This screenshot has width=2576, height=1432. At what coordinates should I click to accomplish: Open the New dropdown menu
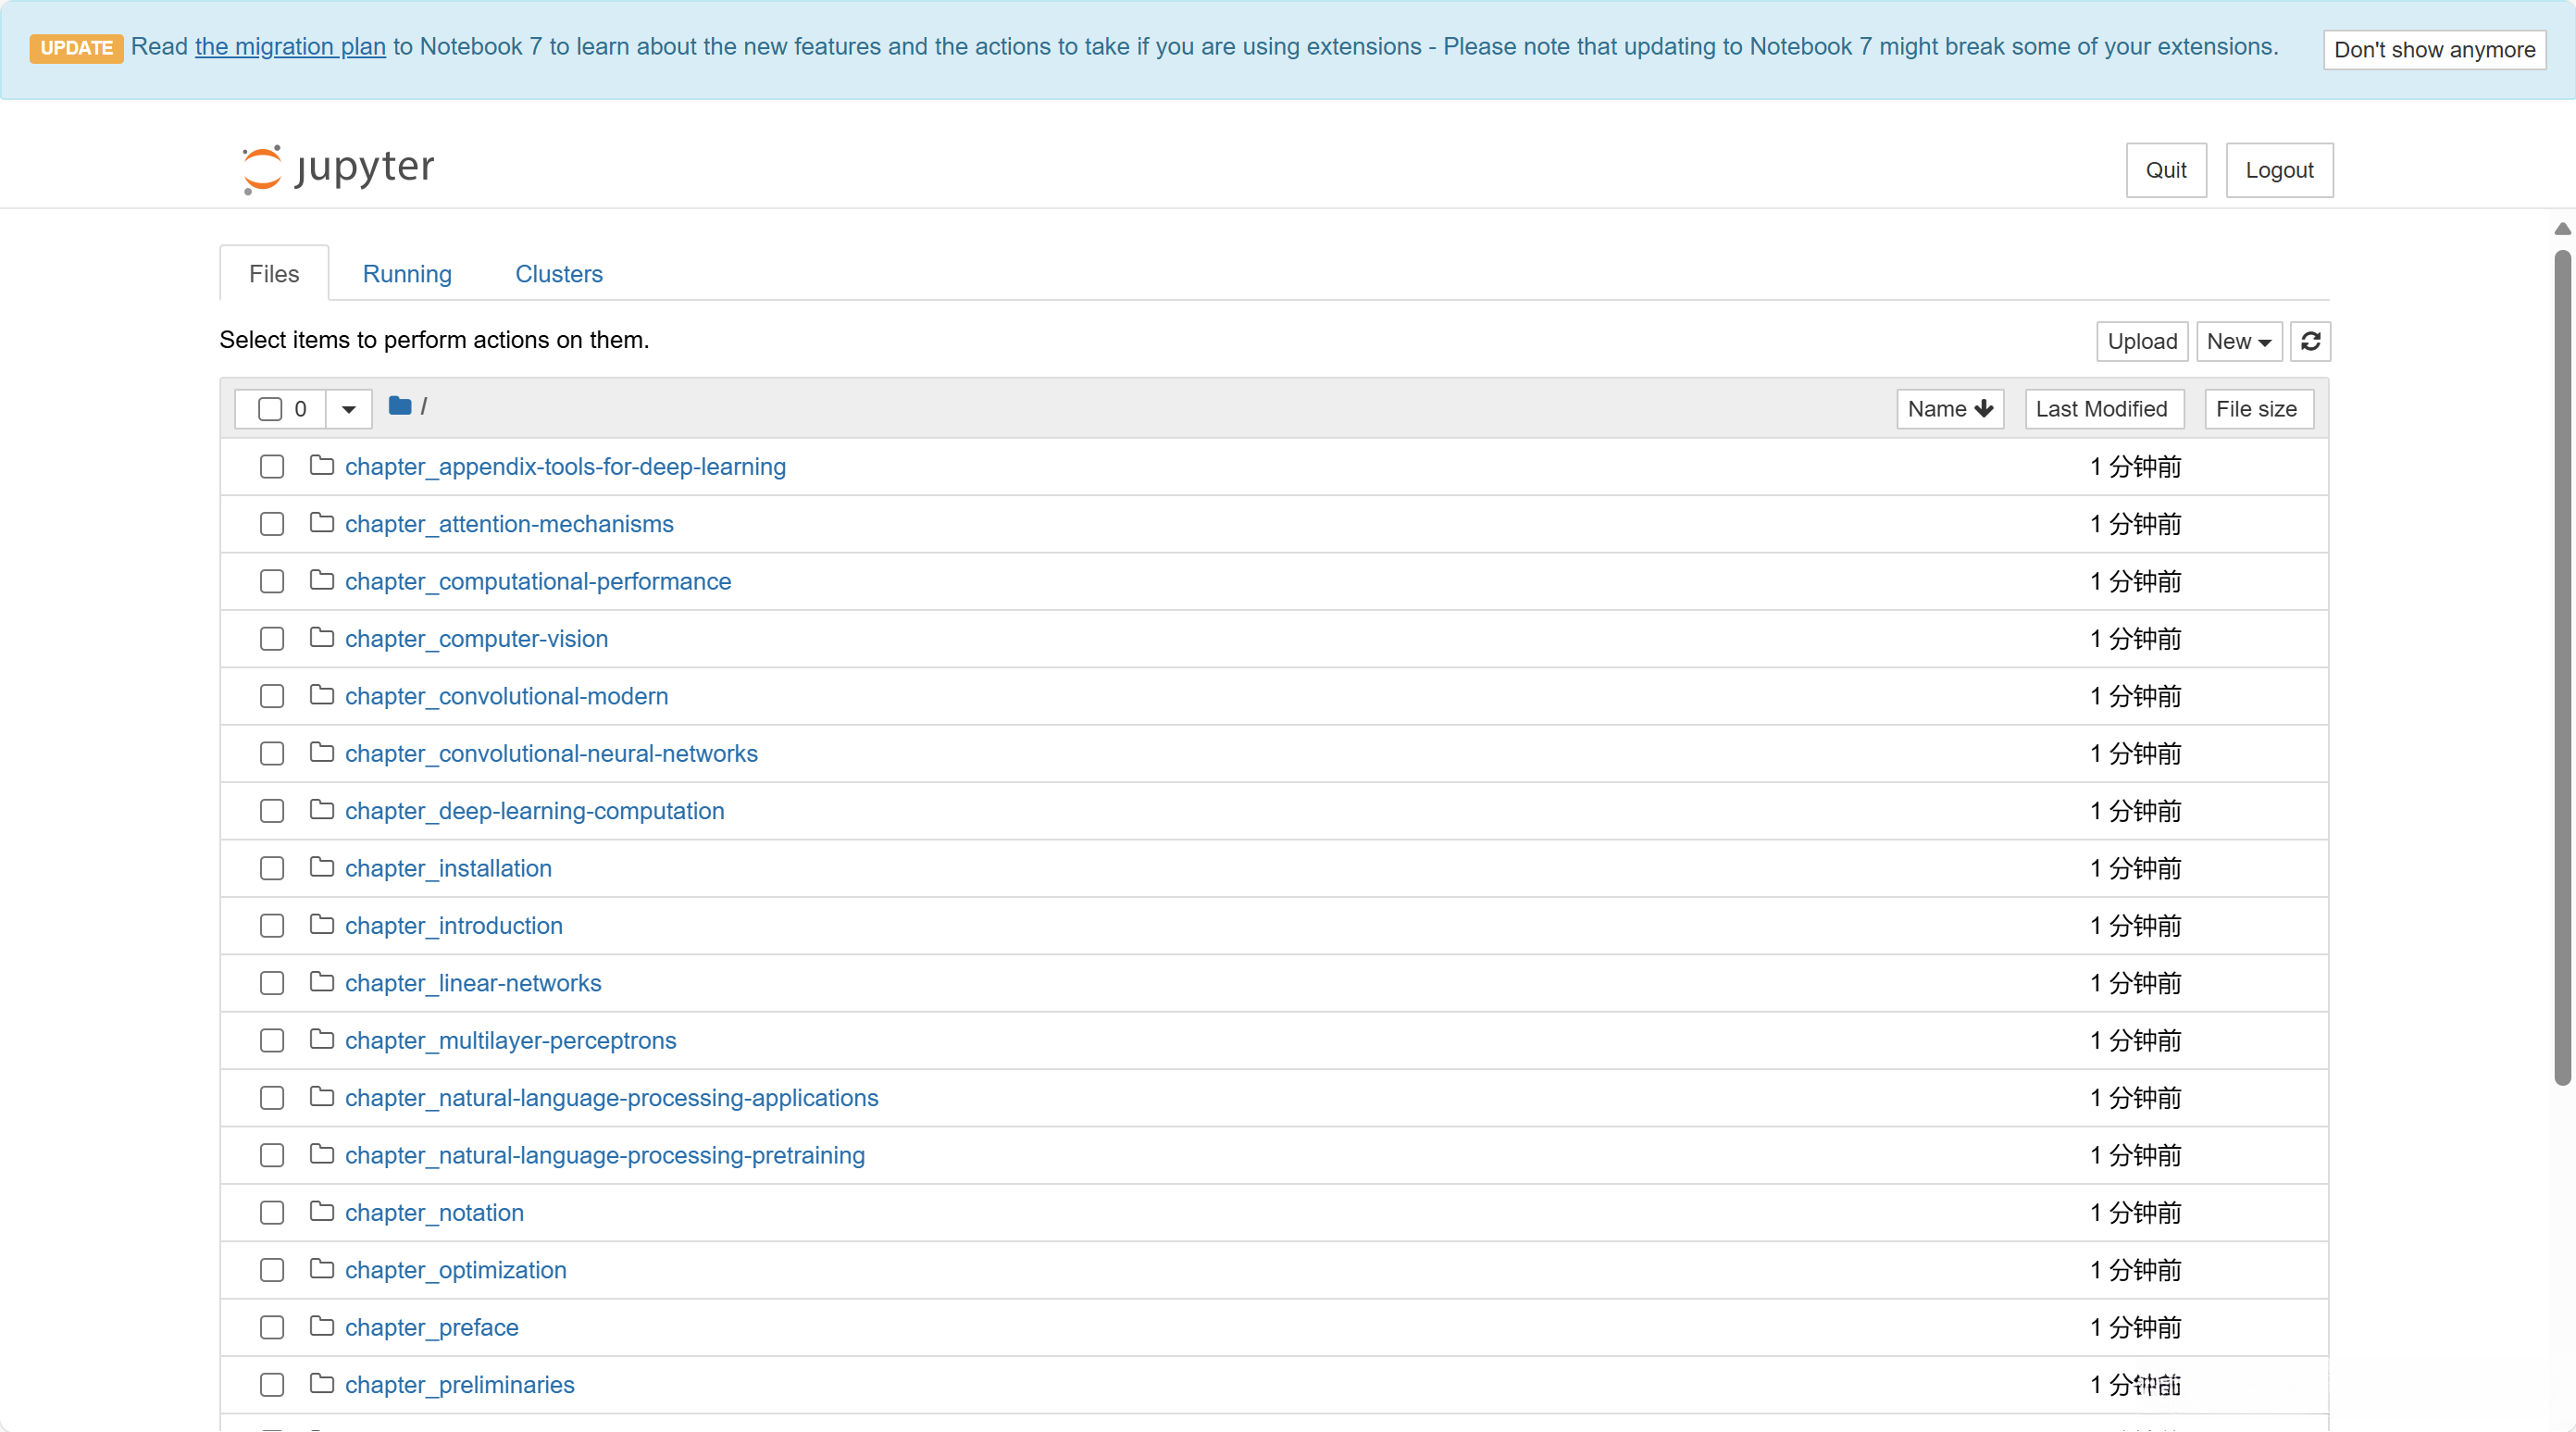click(2238, 341)
